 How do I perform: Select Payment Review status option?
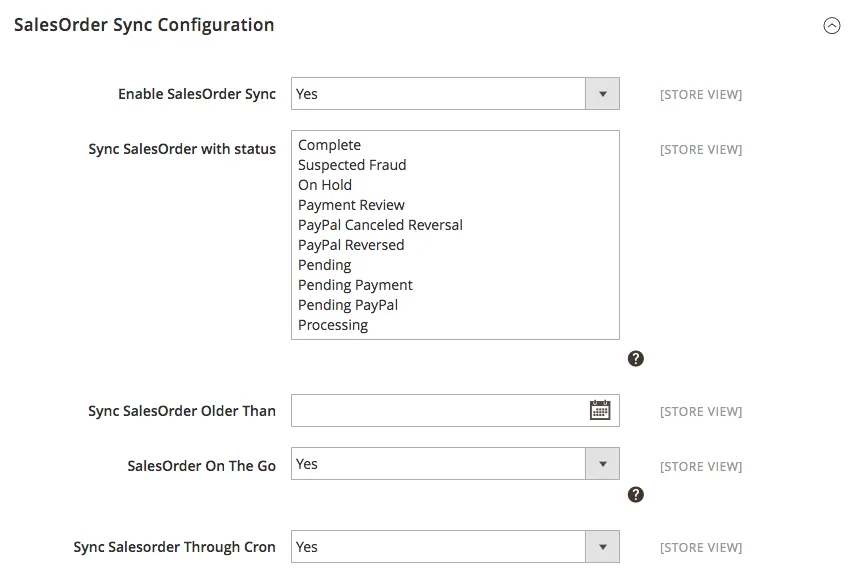(x=351, y=205)
